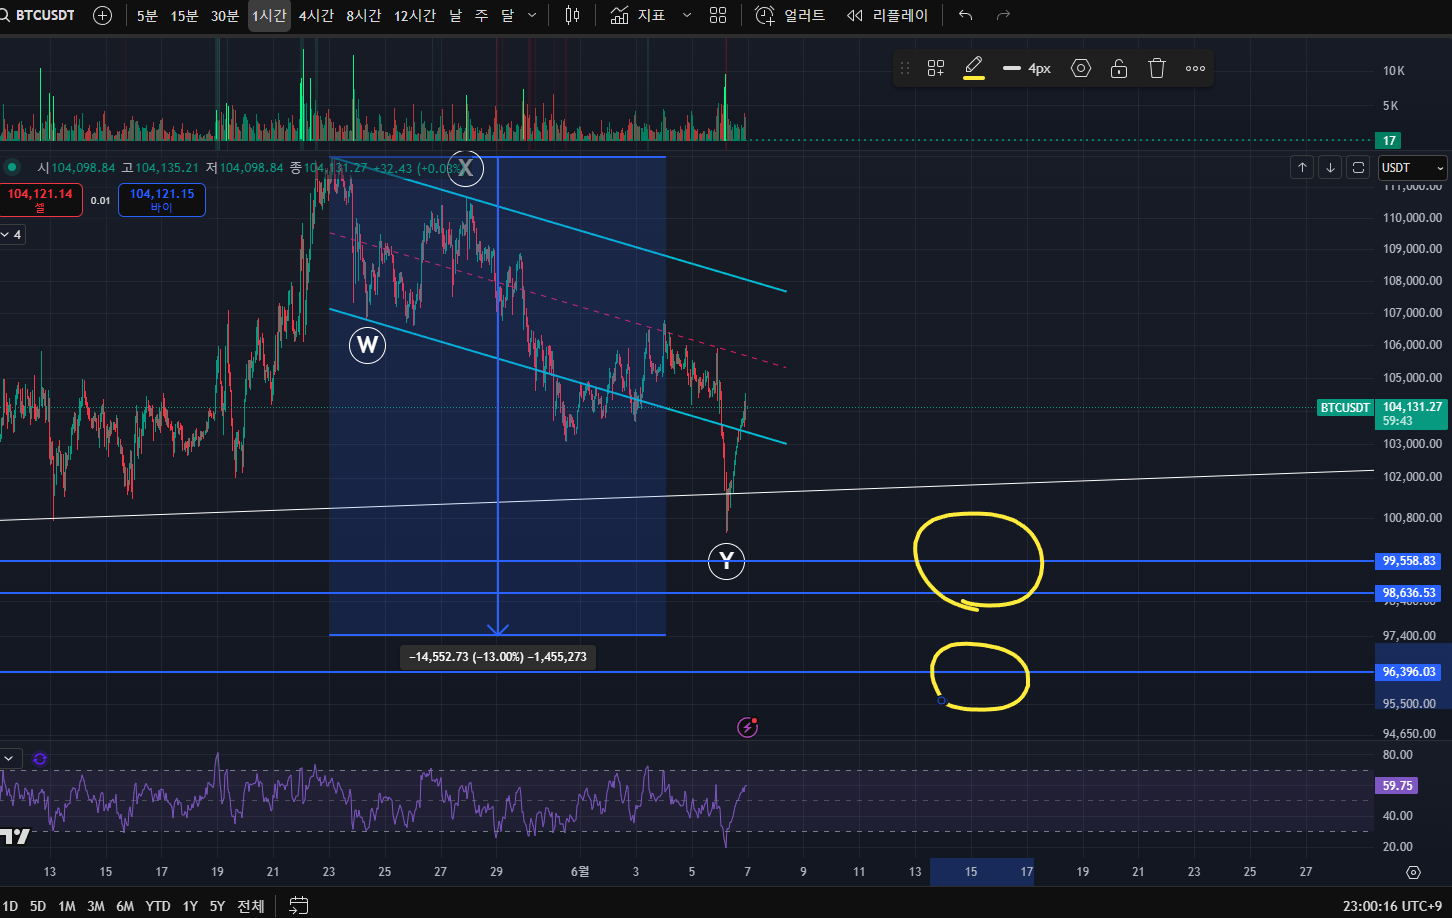Screen dimensions: 1452x918
Task: Click the blue 바이 buy price button
Action: click(162, 200)
